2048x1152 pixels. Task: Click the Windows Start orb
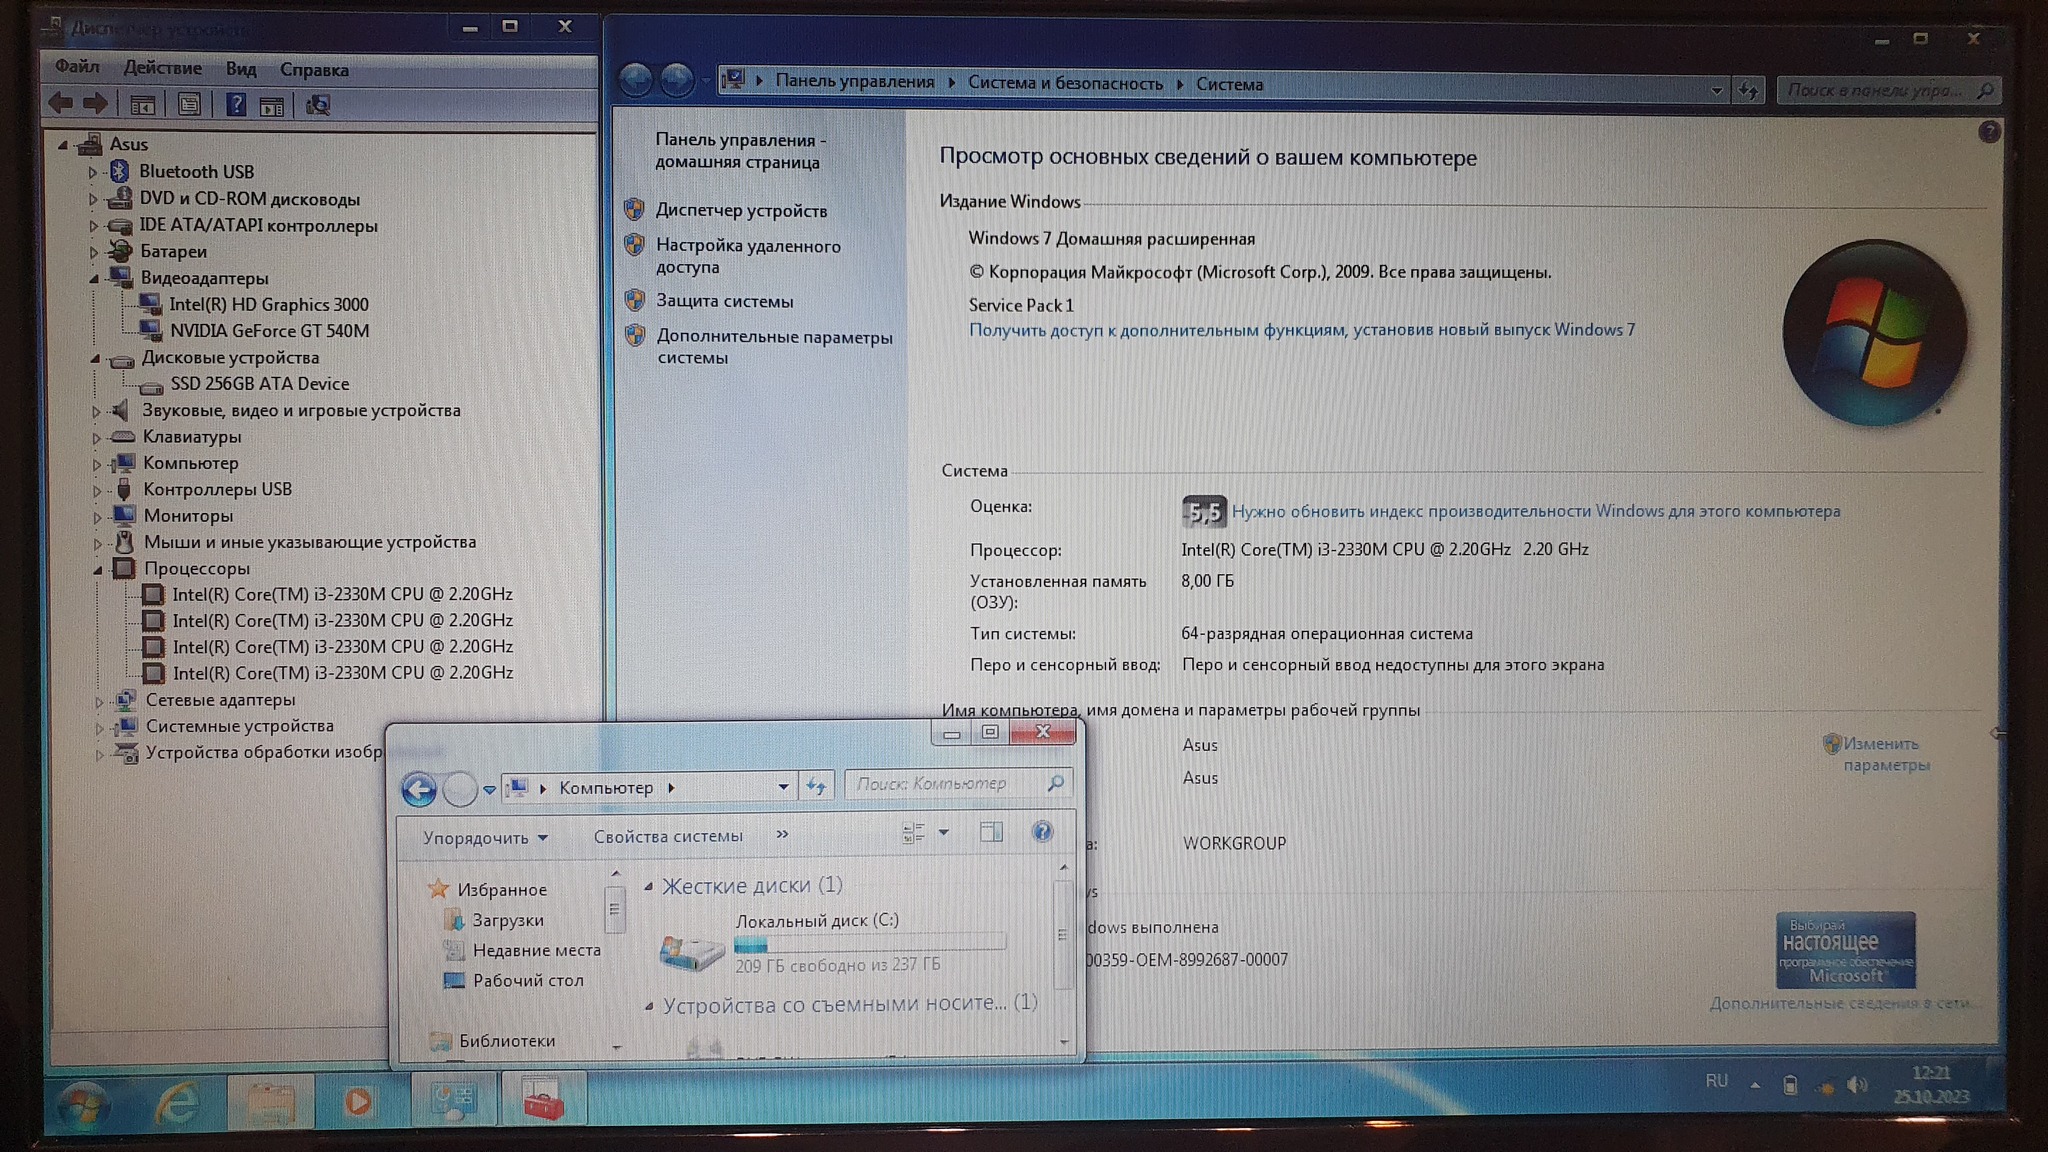[x=83, y=1104]
